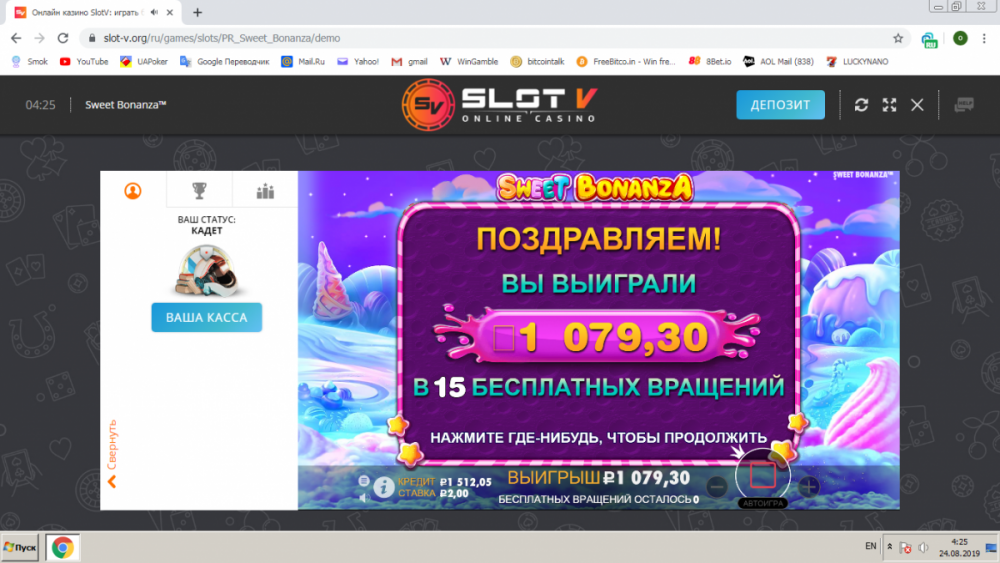Mute the slot game sound icon
This screenshot has height=563, width=1000.
click(x=364, y=497)
